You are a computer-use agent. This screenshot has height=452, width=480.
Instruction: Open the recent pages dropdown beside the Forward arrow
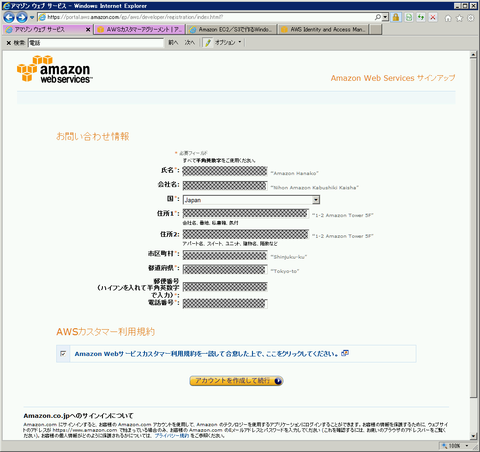[32, 18]
